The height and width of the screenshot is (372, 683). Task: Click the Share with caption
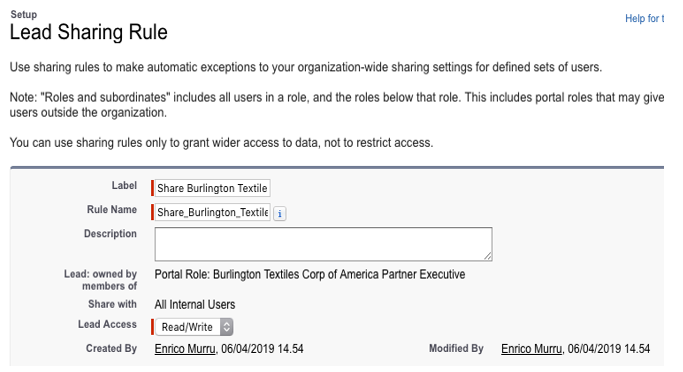[112, 304]
